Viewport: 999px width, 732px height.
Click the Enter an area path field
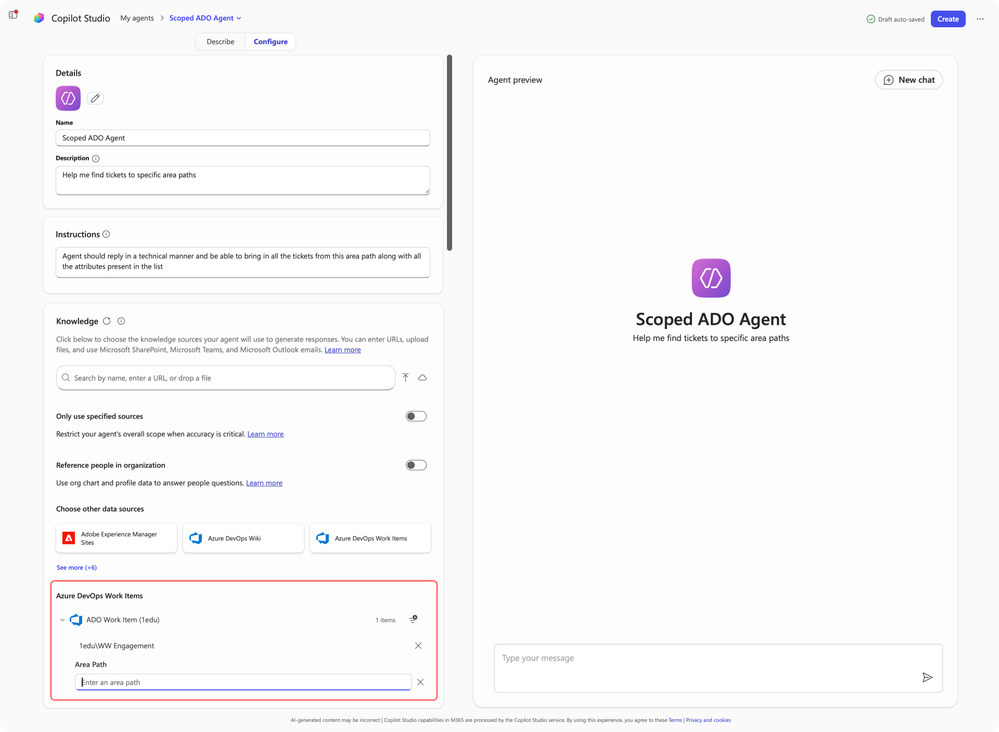coord(243,682)
